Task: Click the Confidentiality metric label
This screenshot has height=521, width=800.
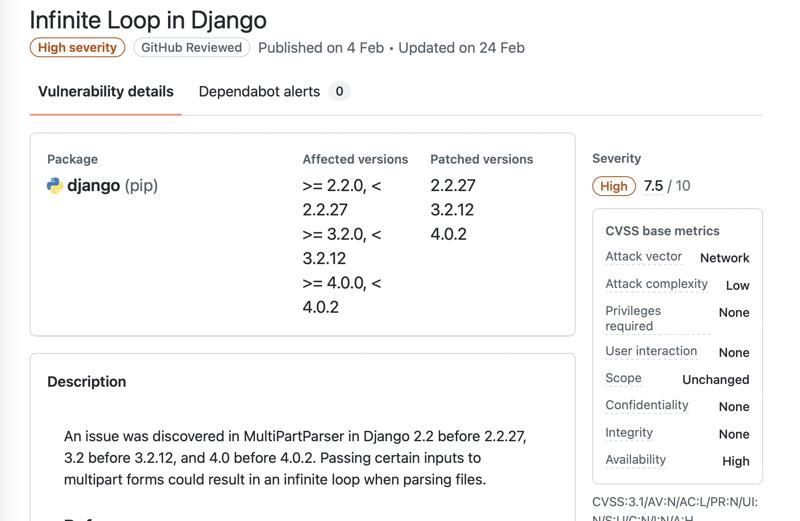Action: 647,405
